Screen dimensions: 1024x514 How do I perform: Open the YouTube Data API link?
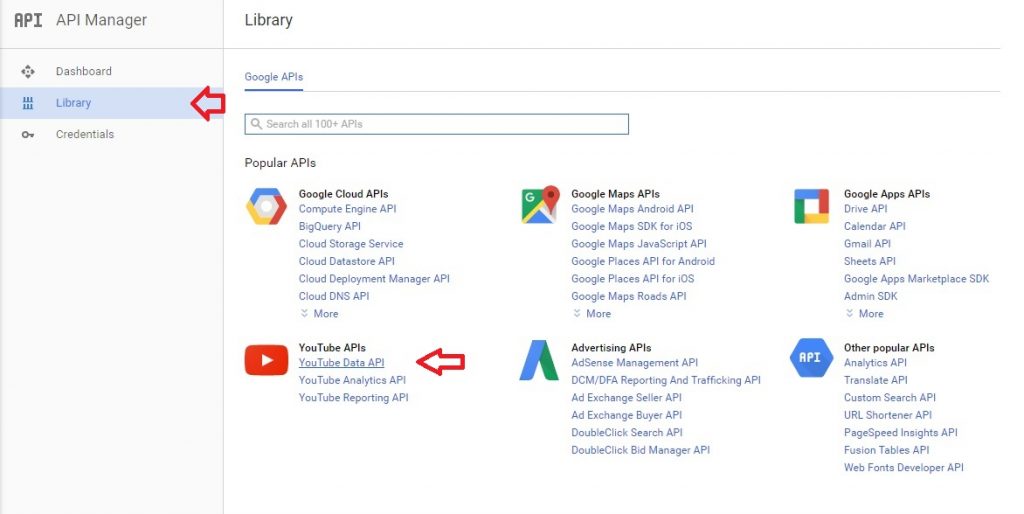click(341, 363)
